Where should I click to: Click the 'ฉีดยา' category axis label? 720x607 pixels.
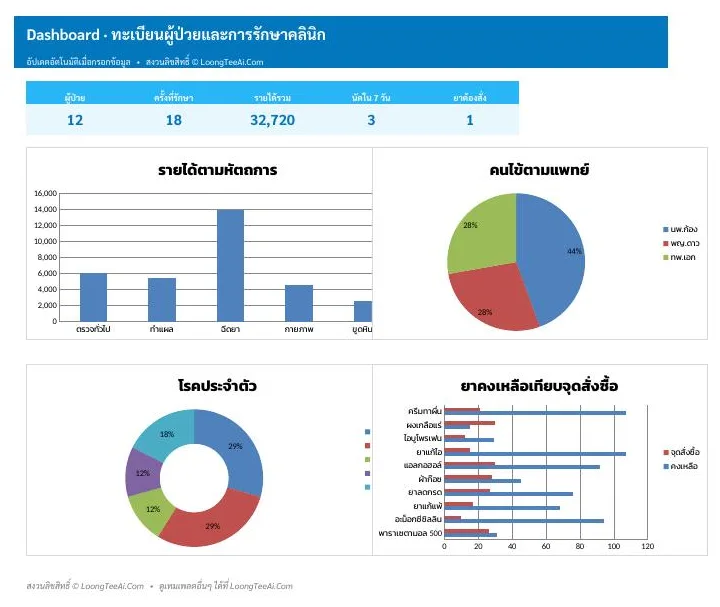(x=230, y=329)
